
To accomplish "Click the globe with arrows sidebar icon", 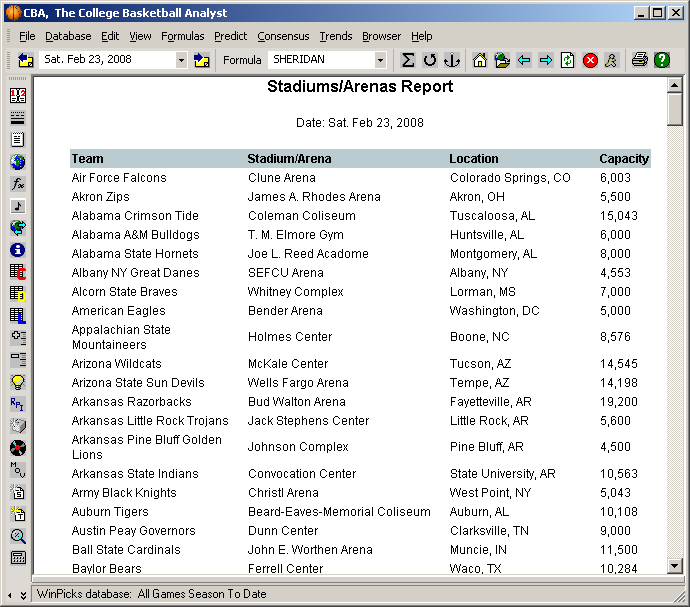I will click(18, 228).
